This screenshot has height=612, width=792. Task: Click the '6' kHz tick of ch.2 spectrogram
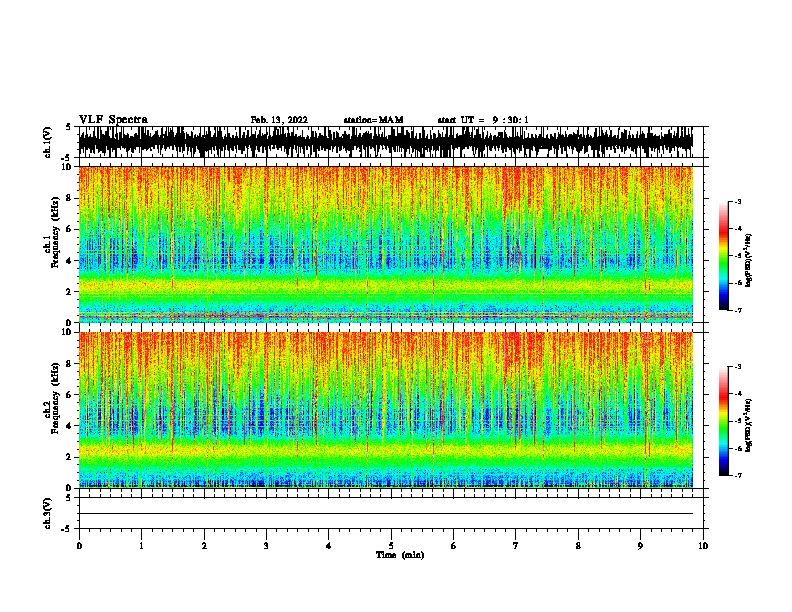click(69, 395)
